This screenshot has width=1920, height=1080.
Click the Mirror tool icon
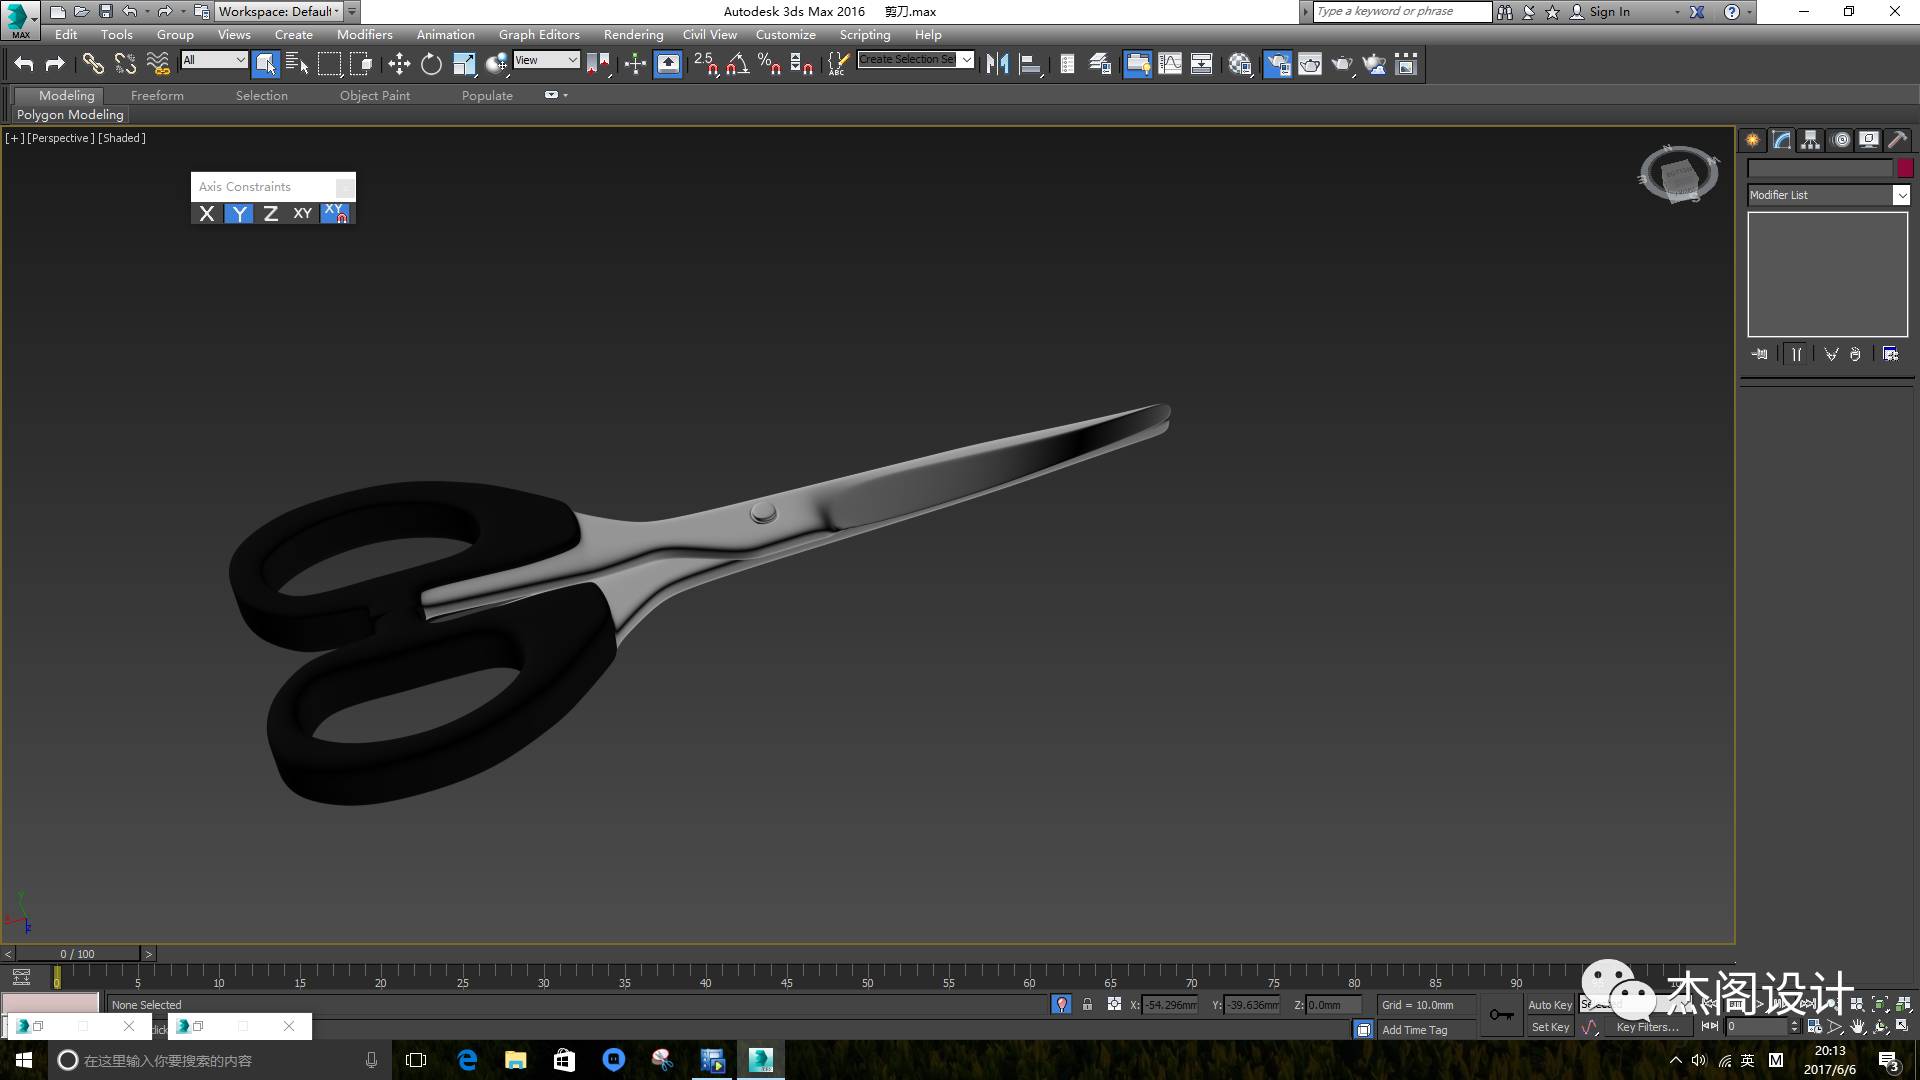click(997, 65)
